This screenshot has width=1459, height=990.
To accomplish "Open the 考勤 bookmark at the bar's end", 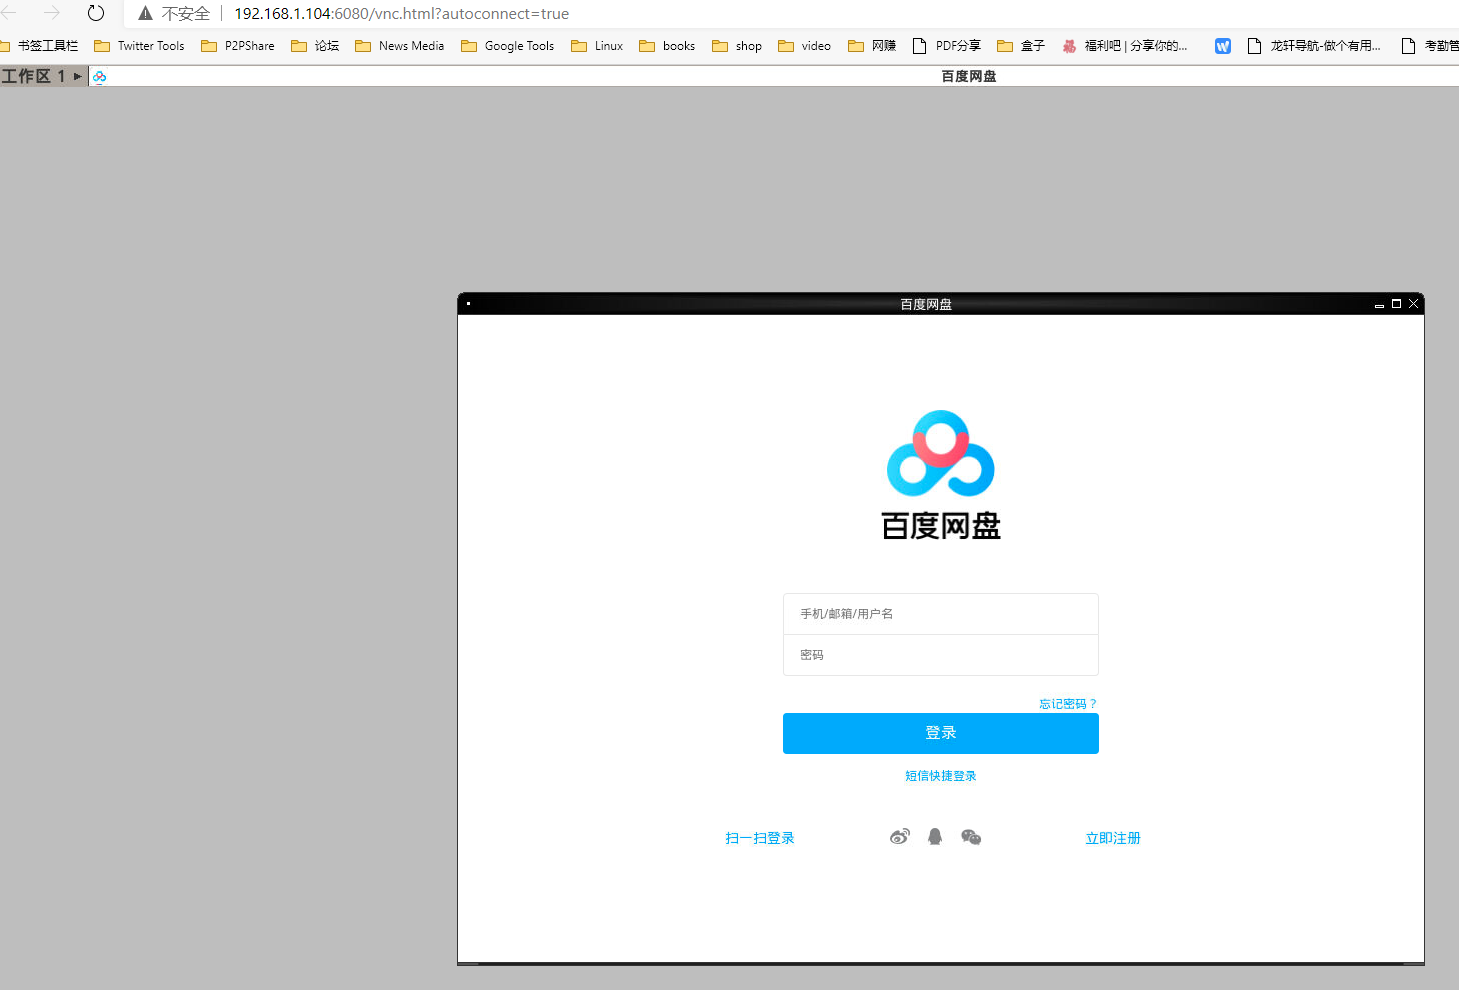I will pyautogui.click(x=1430, y=46).
